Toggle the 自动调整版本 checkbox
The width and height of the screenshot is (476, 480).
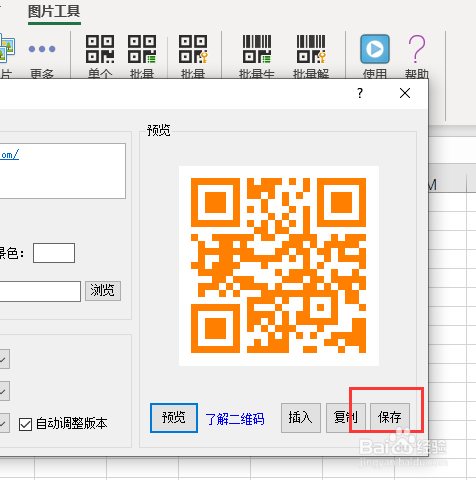(x=25, y=424)
